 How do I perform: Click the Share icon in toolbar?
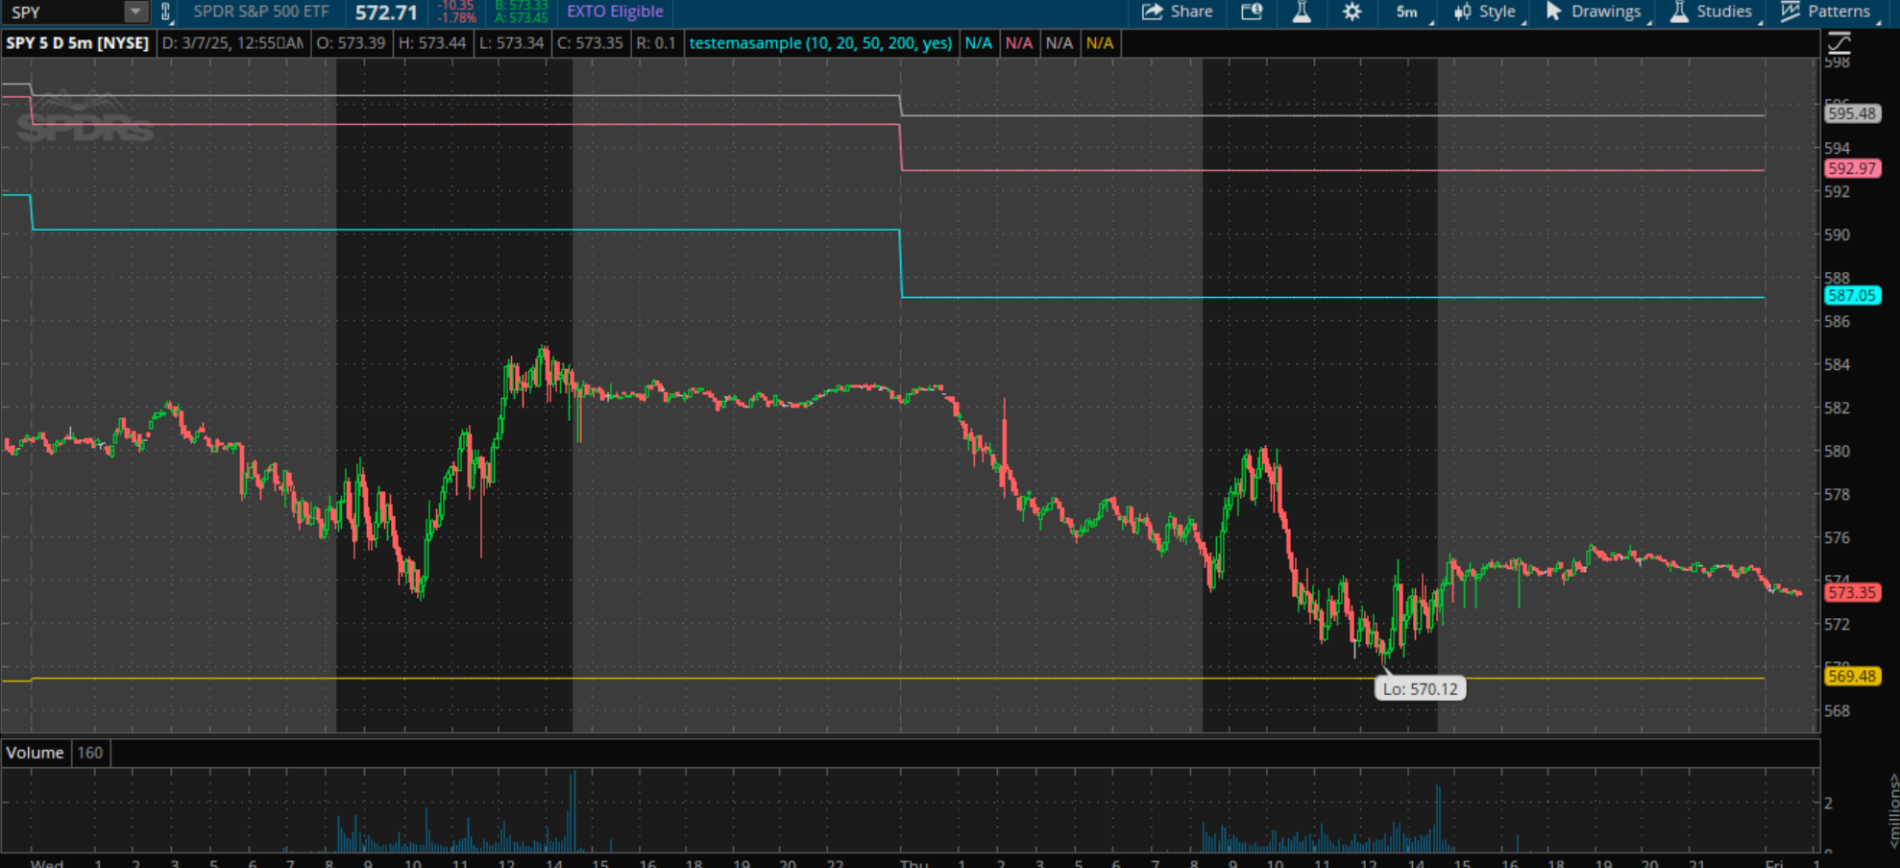pos(1177,12)
